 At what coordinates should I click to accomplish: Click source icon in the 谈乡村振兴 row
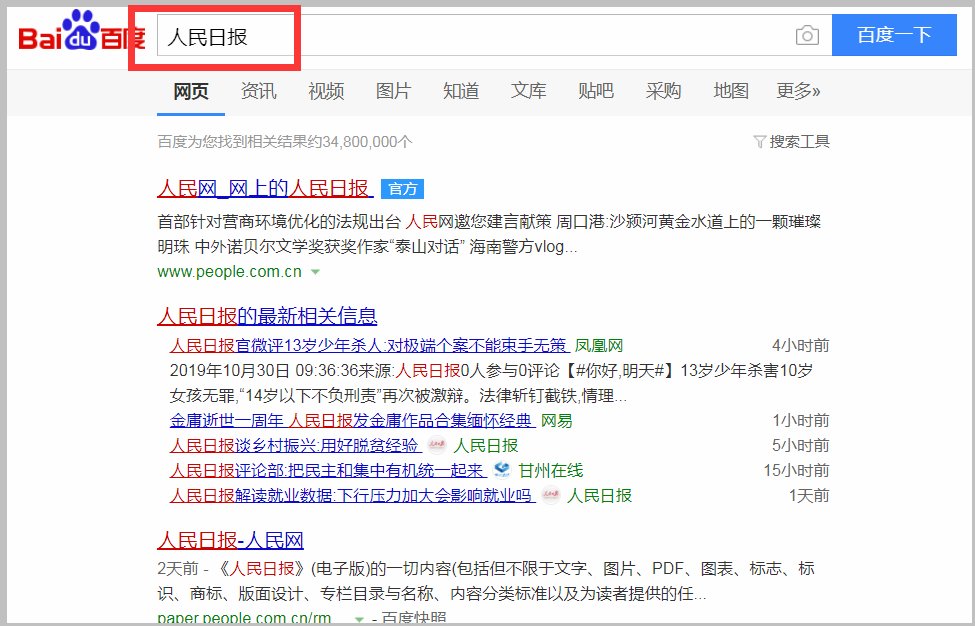436,446
